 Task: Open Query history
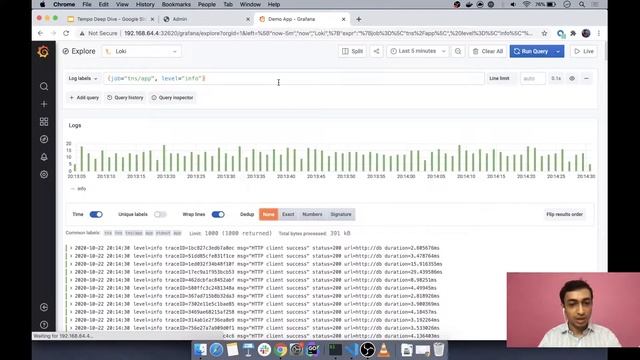coord(125,98)
